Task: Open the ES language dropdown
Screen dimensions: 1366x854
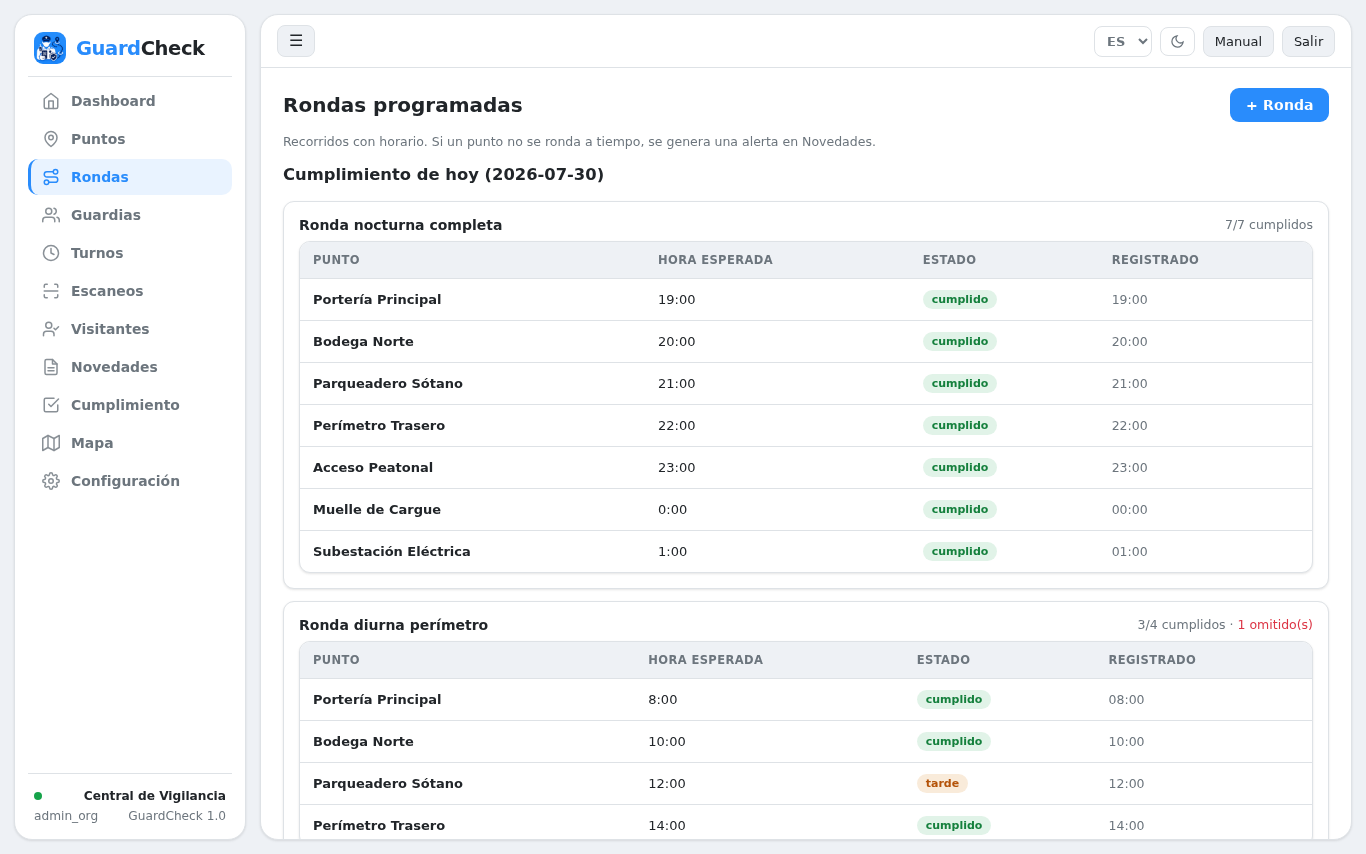Action: pyautogui.click(x=1123, y=41)
